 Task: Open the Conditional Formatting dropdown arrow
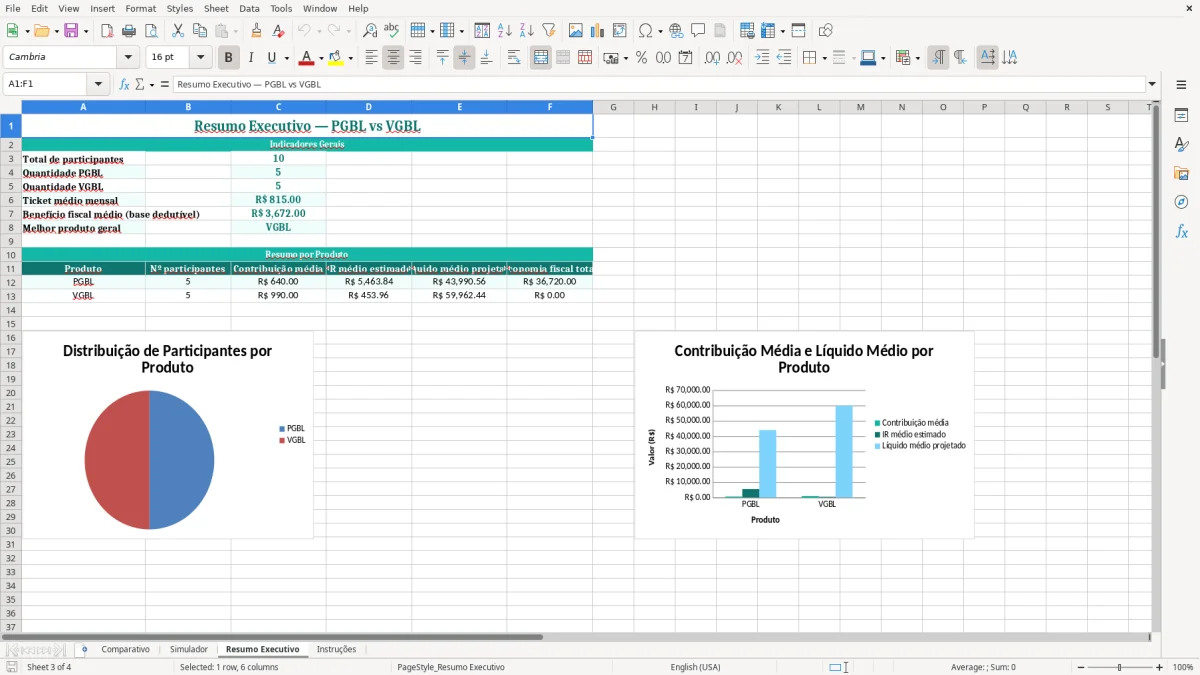[x=917, y=58]
